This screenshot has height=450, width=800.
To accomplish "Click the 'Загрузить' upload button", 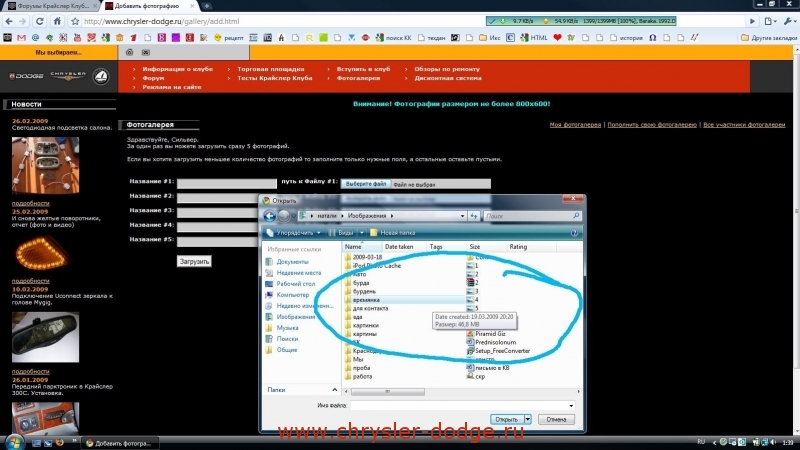I will coord(194,261).
